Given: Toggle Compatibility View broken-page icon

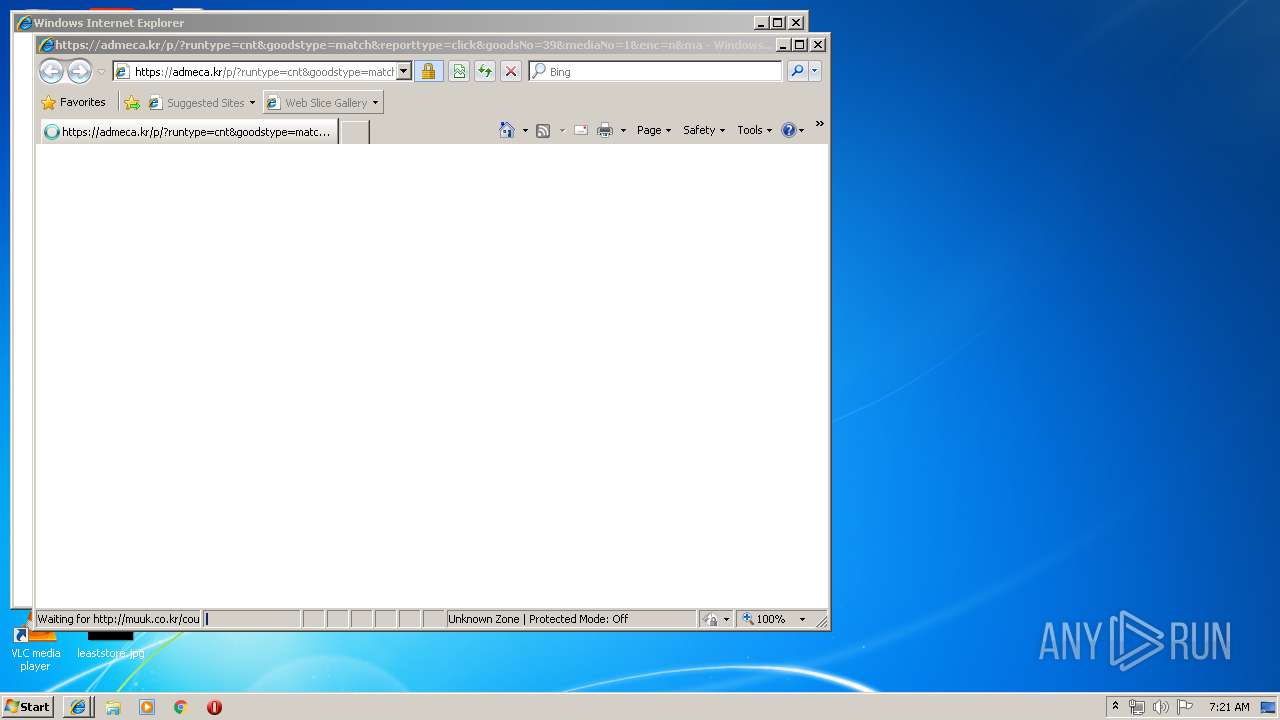Looking at the screenshot, I should pos(459,72).
